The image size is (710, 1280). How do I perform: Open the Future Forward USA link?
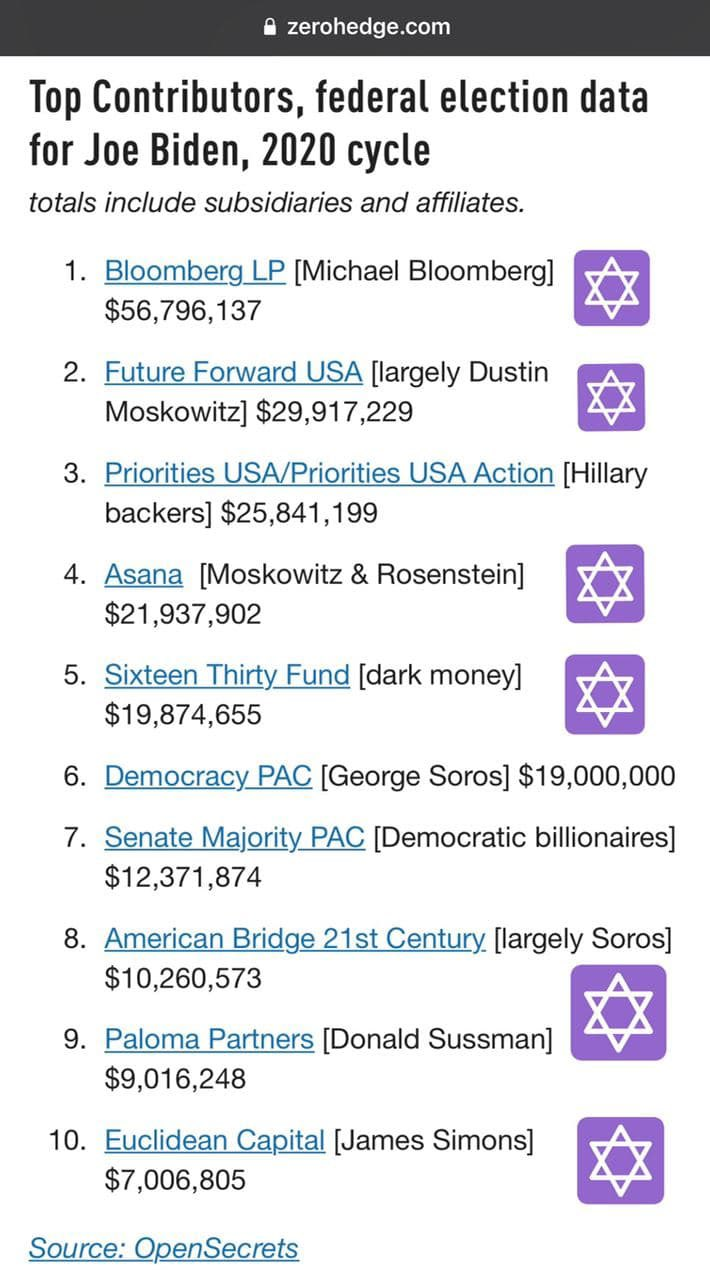pyautogui.click(x=233, y=373)
